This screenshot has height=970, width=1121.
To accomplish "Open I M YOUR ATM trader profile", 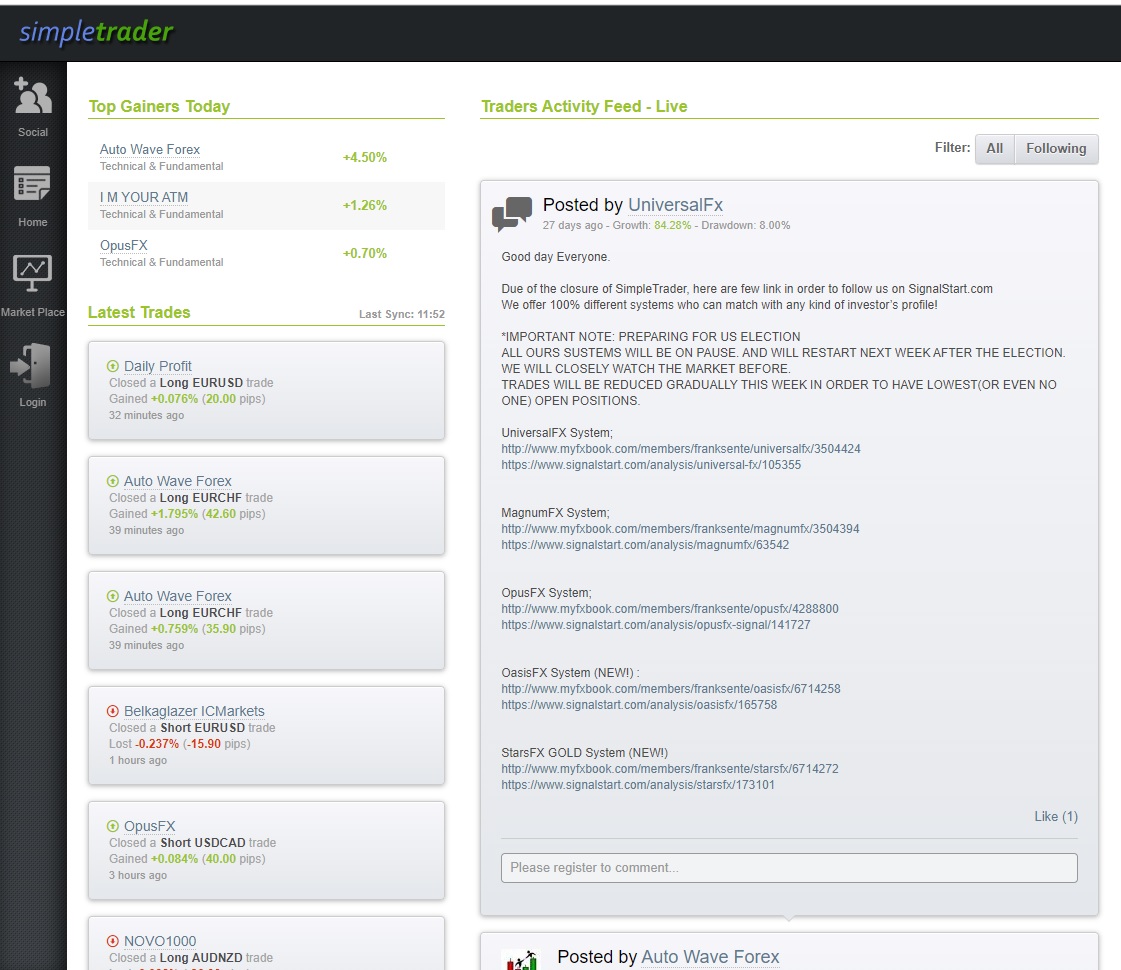I will (144, 197).
